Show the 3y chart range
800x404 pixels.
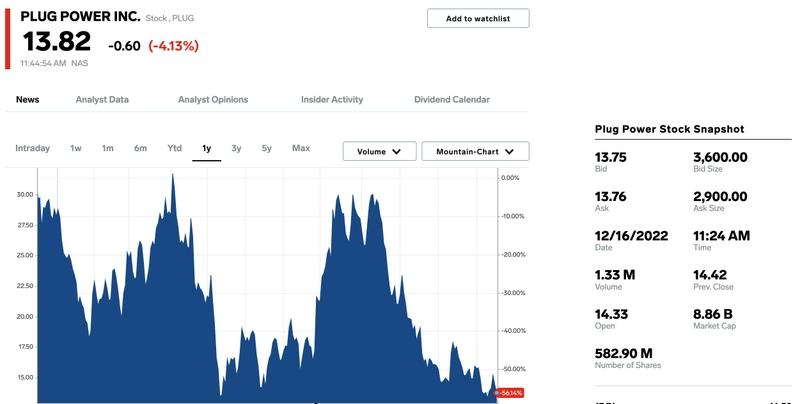236,148
